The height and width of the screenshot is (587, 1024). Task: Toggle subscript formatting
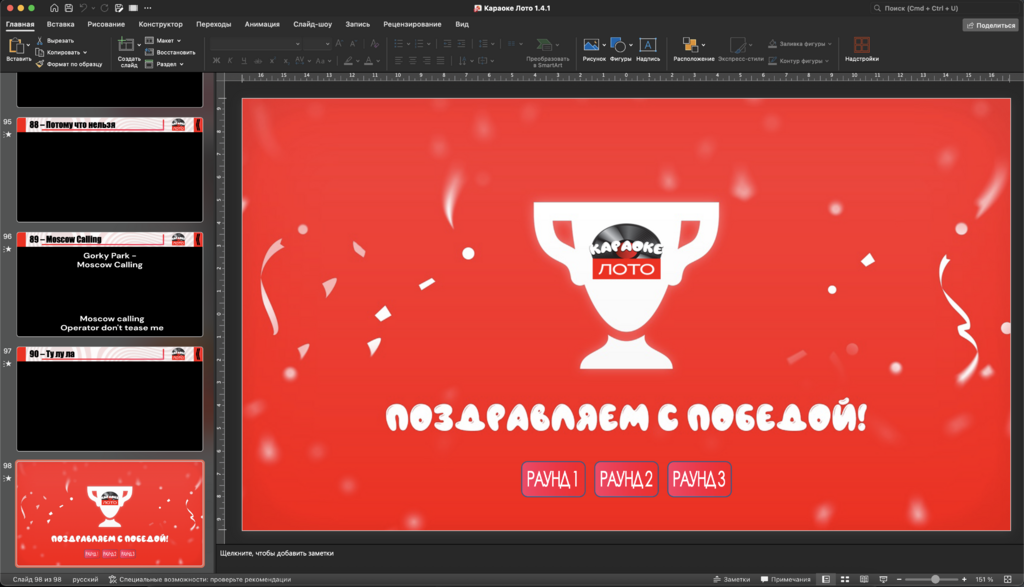(x=286, y=61)
